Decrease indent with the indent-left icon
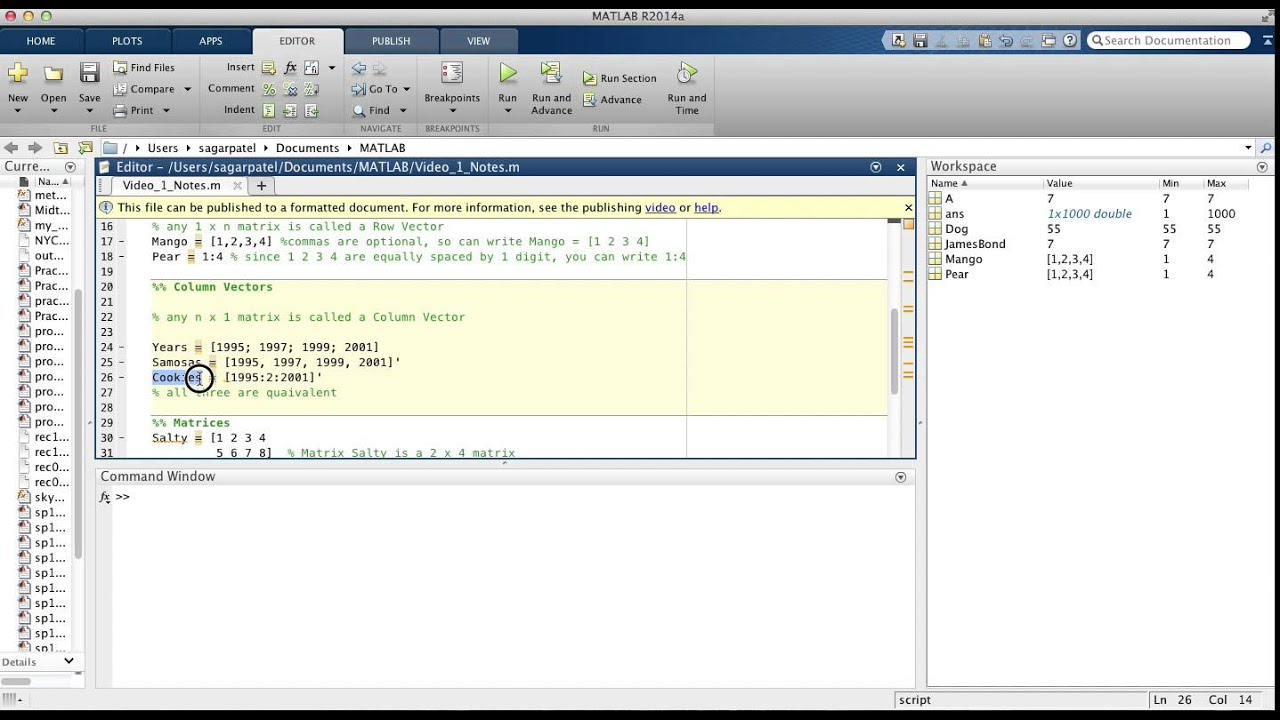This screenshot has height=720, width=1280. pos(311,111)
